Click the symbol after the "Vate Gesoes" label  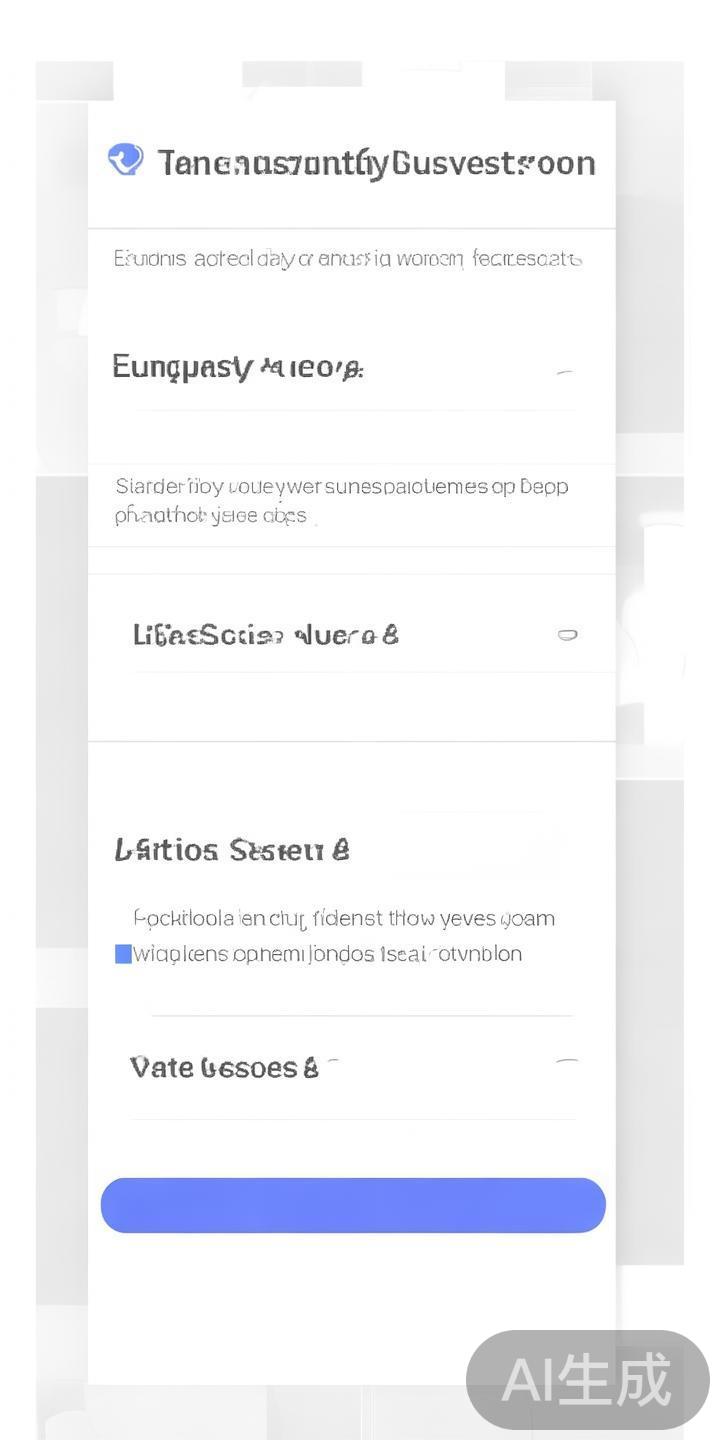310,1068
